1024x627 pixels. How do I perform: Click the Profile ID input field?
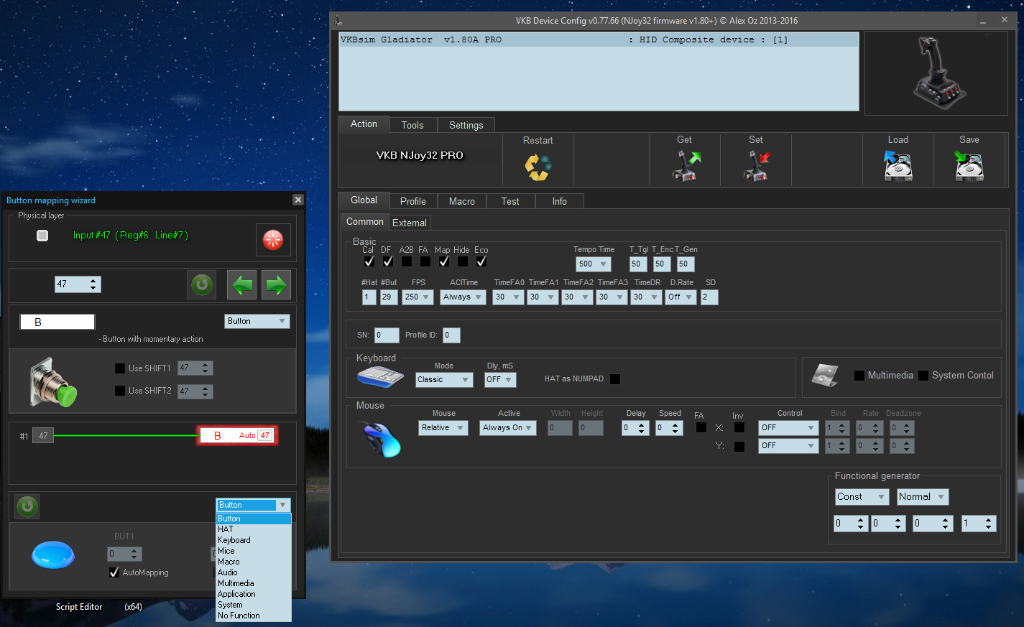[451, 335]
